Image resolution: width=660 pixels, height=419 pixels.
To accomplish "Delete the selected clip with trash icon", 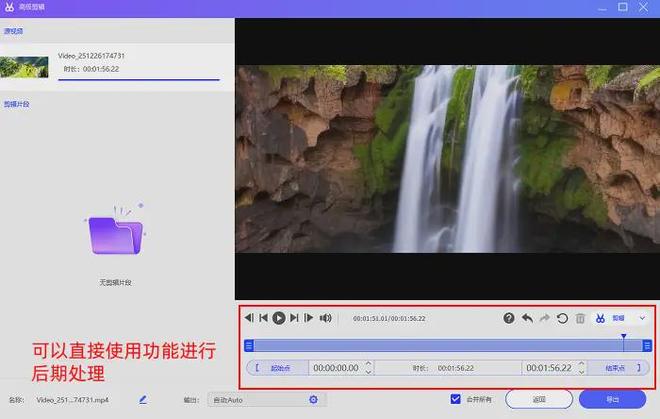I will pyautogui.click(x=580, y=318).
